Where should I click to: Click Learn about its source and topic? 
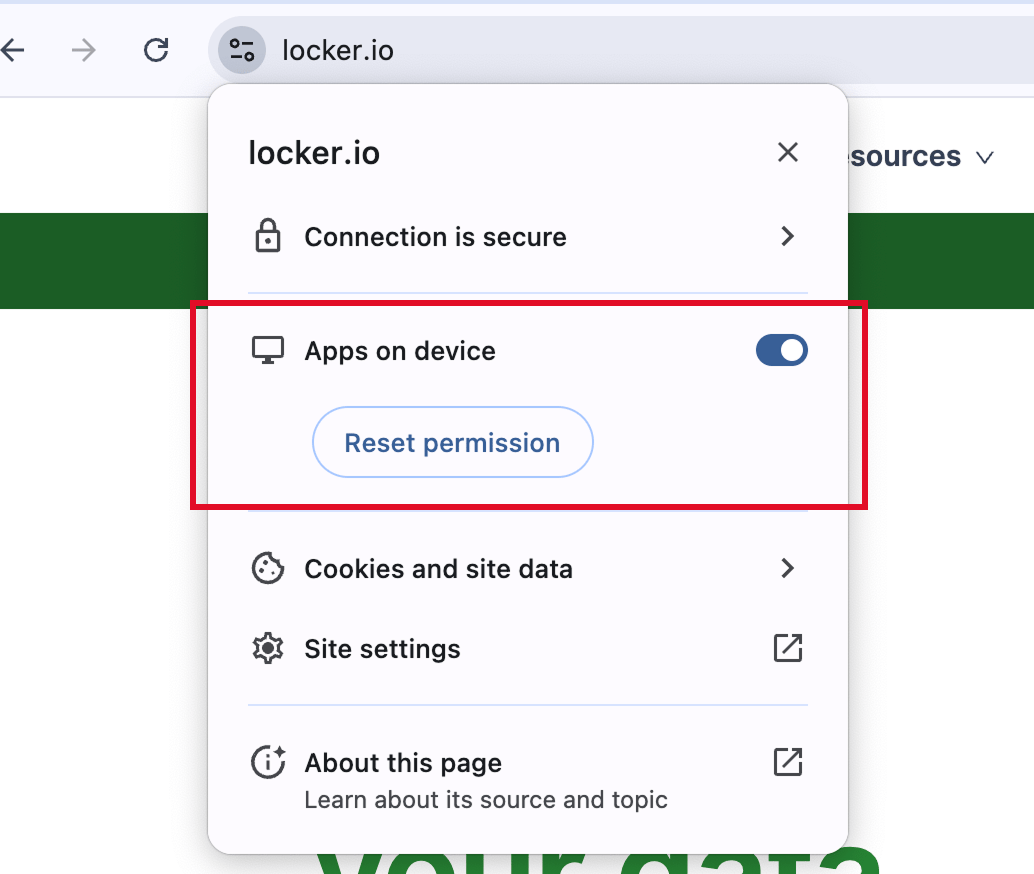pyautogui.click(x=486, y=800)
